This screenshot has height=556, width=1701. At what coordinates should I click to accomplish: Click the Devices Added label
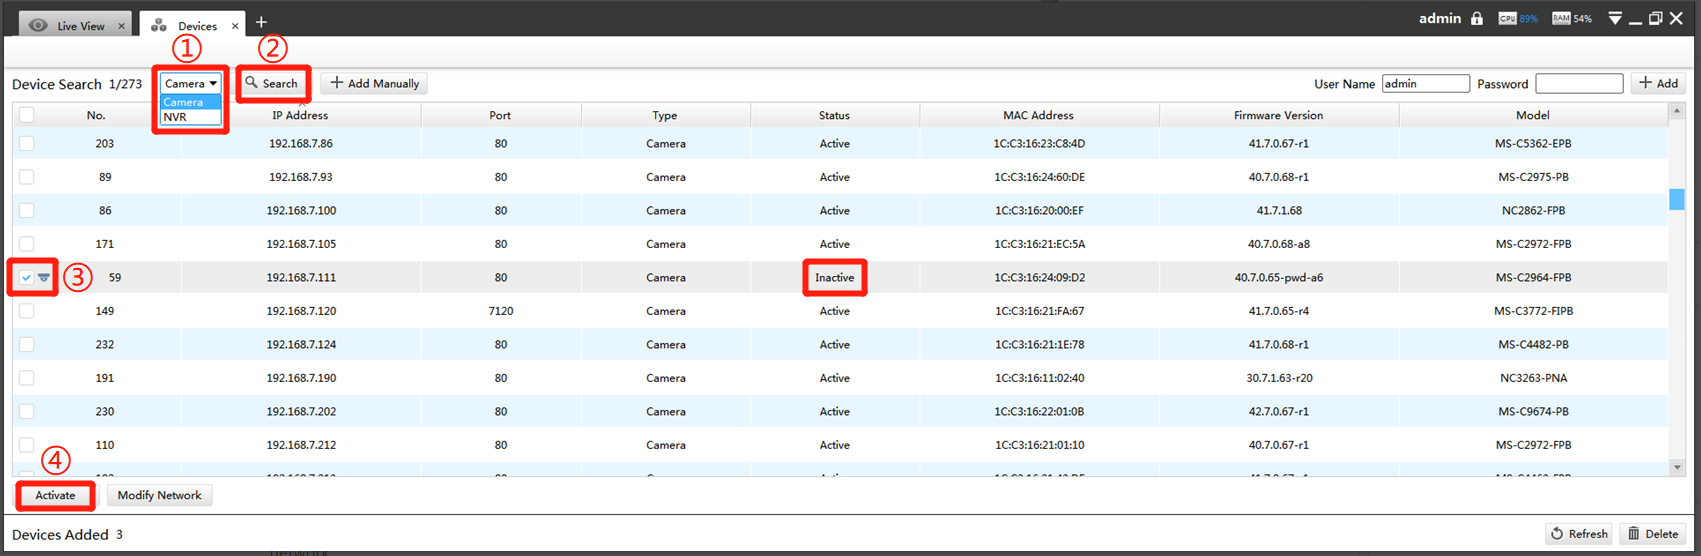pyautogui.click(x=60, y=535)
